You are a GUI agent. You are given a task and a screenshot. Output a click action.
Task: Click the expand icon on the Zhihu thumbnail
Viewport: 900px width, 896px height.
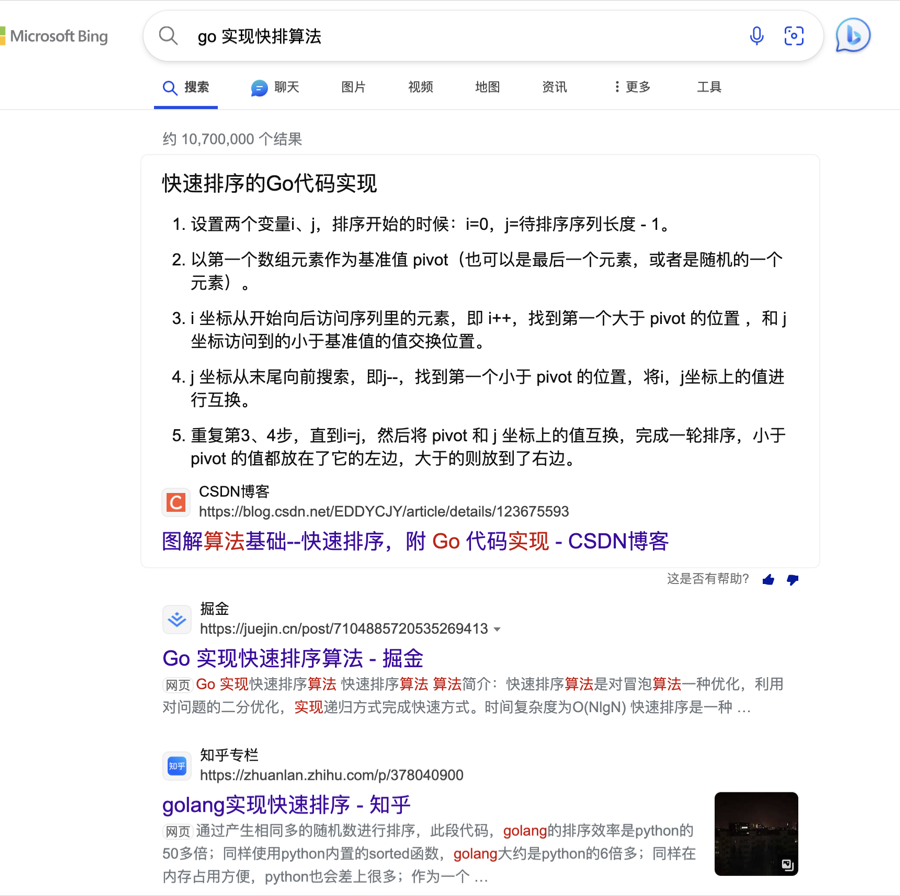(x=789, y=866)
